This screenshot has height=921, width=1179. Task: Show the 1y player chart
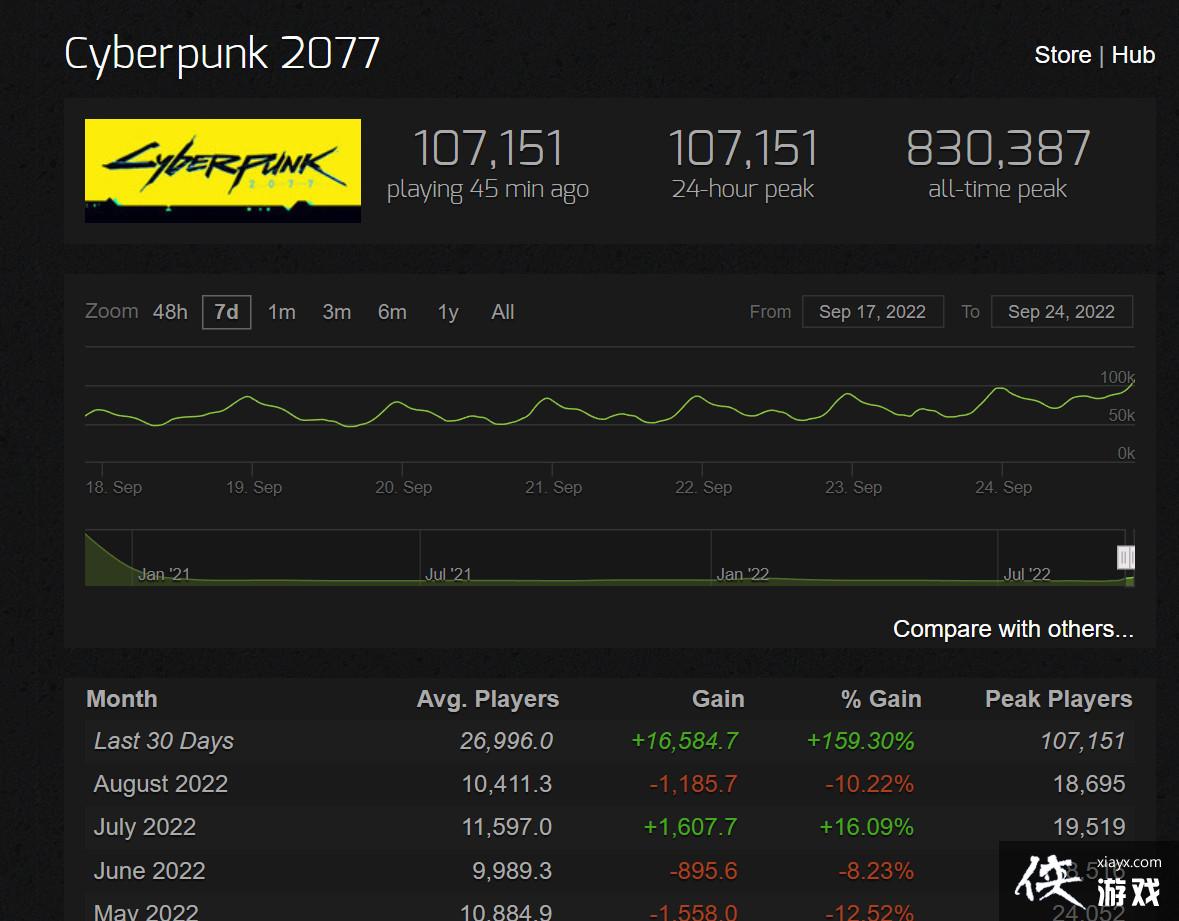coord(447,312)
